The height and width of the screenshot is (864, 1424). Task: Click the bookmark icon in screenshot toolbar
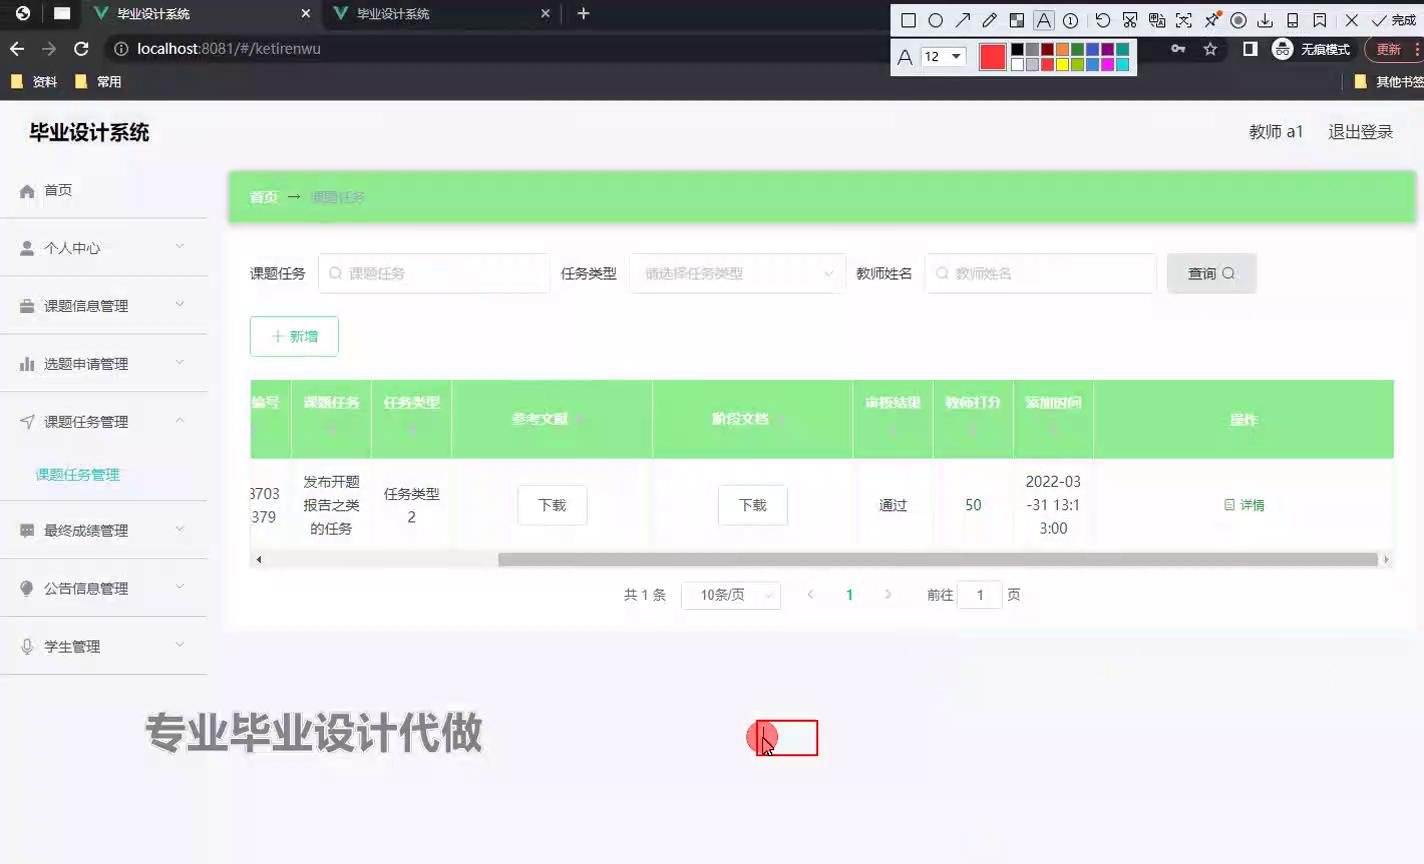point(1319,20)
